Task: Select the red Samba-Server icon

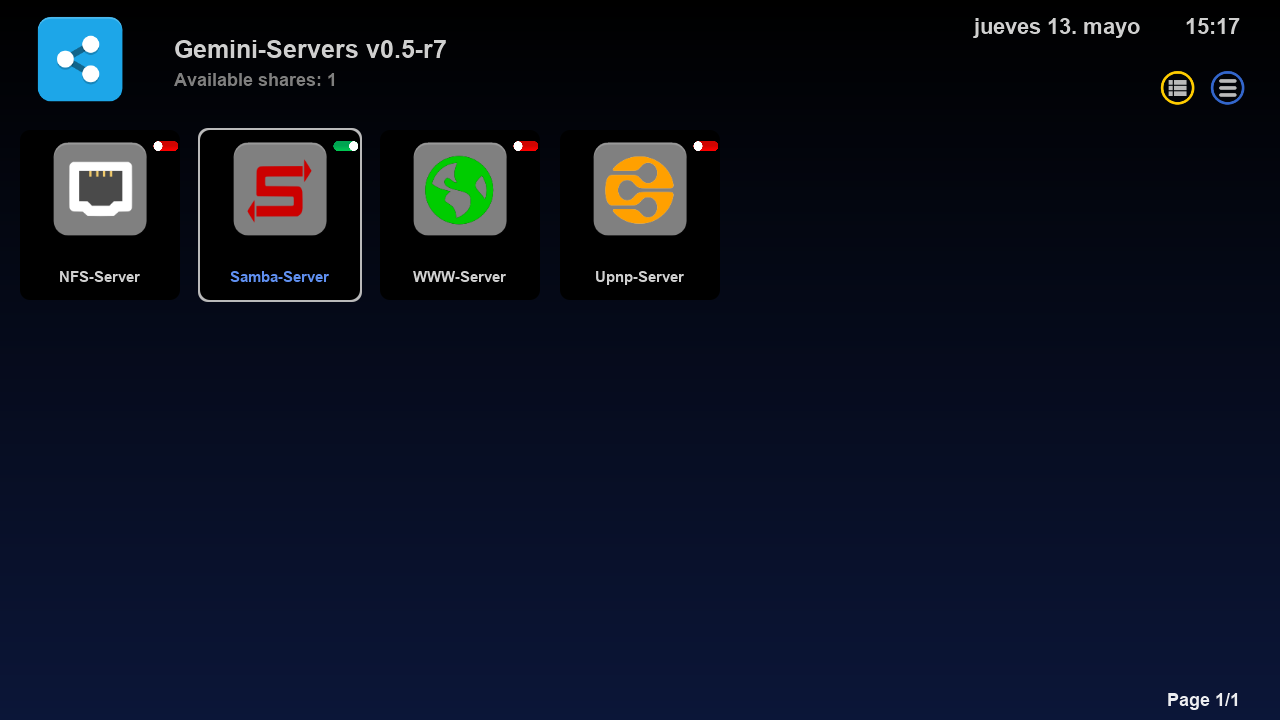Action: (280, 189)
